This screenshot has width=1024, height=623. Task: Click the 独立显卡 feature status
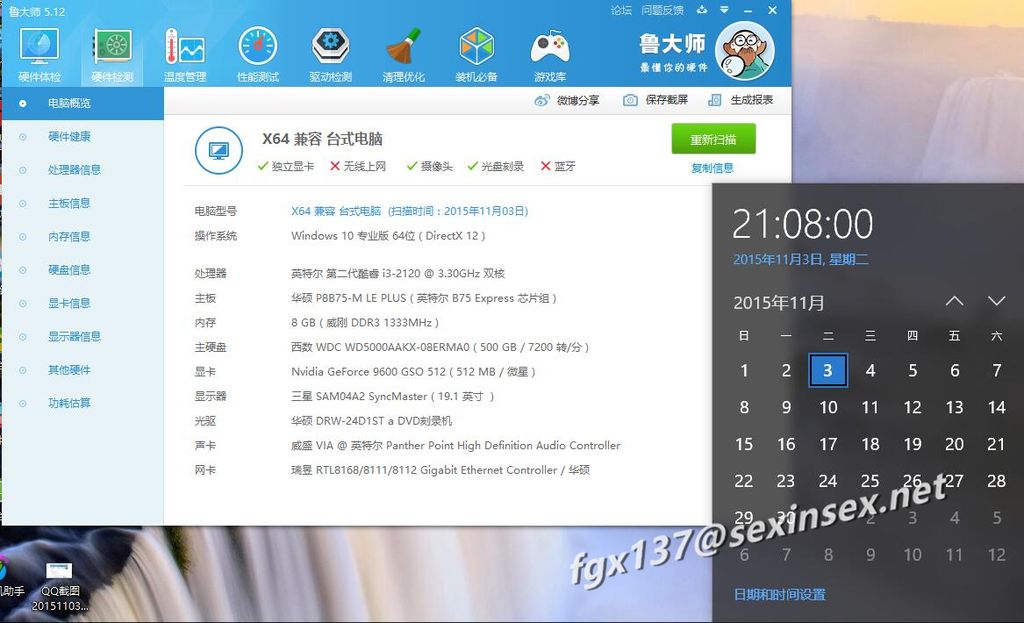tap(286, 167)
